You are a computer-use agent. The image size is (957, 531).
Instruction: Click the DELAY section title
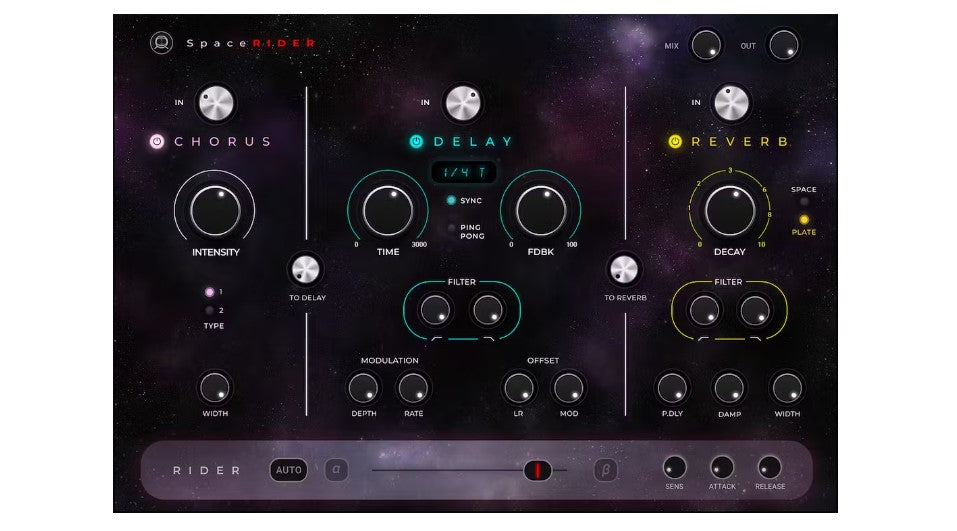(x=473, y=142)
